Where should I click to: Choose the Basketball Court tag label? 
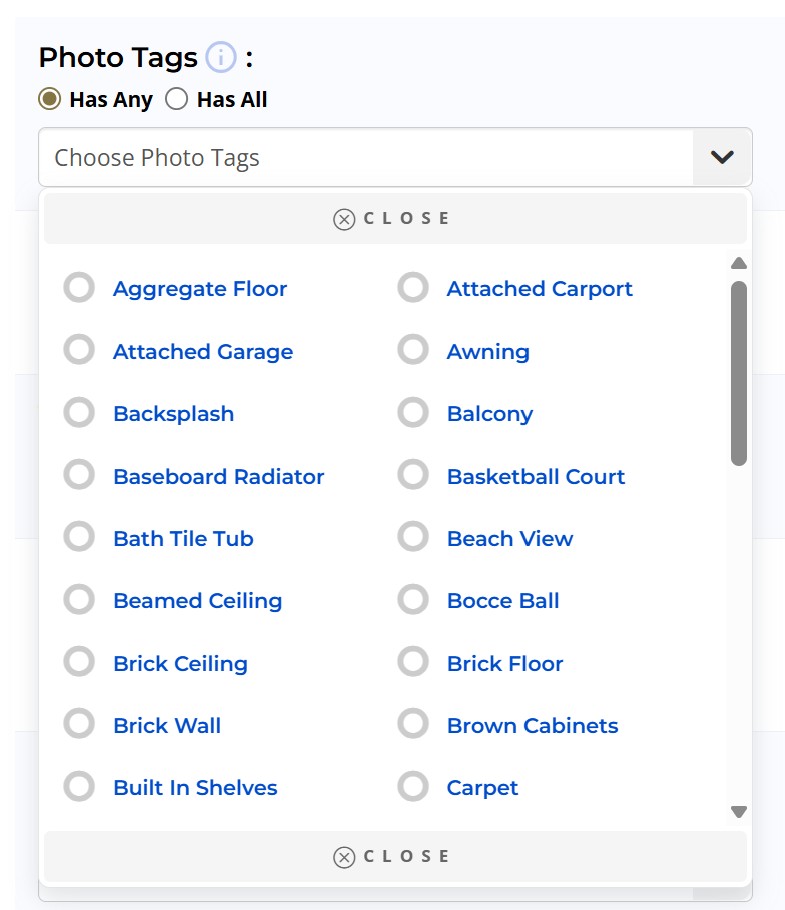[x=535, y=477]
